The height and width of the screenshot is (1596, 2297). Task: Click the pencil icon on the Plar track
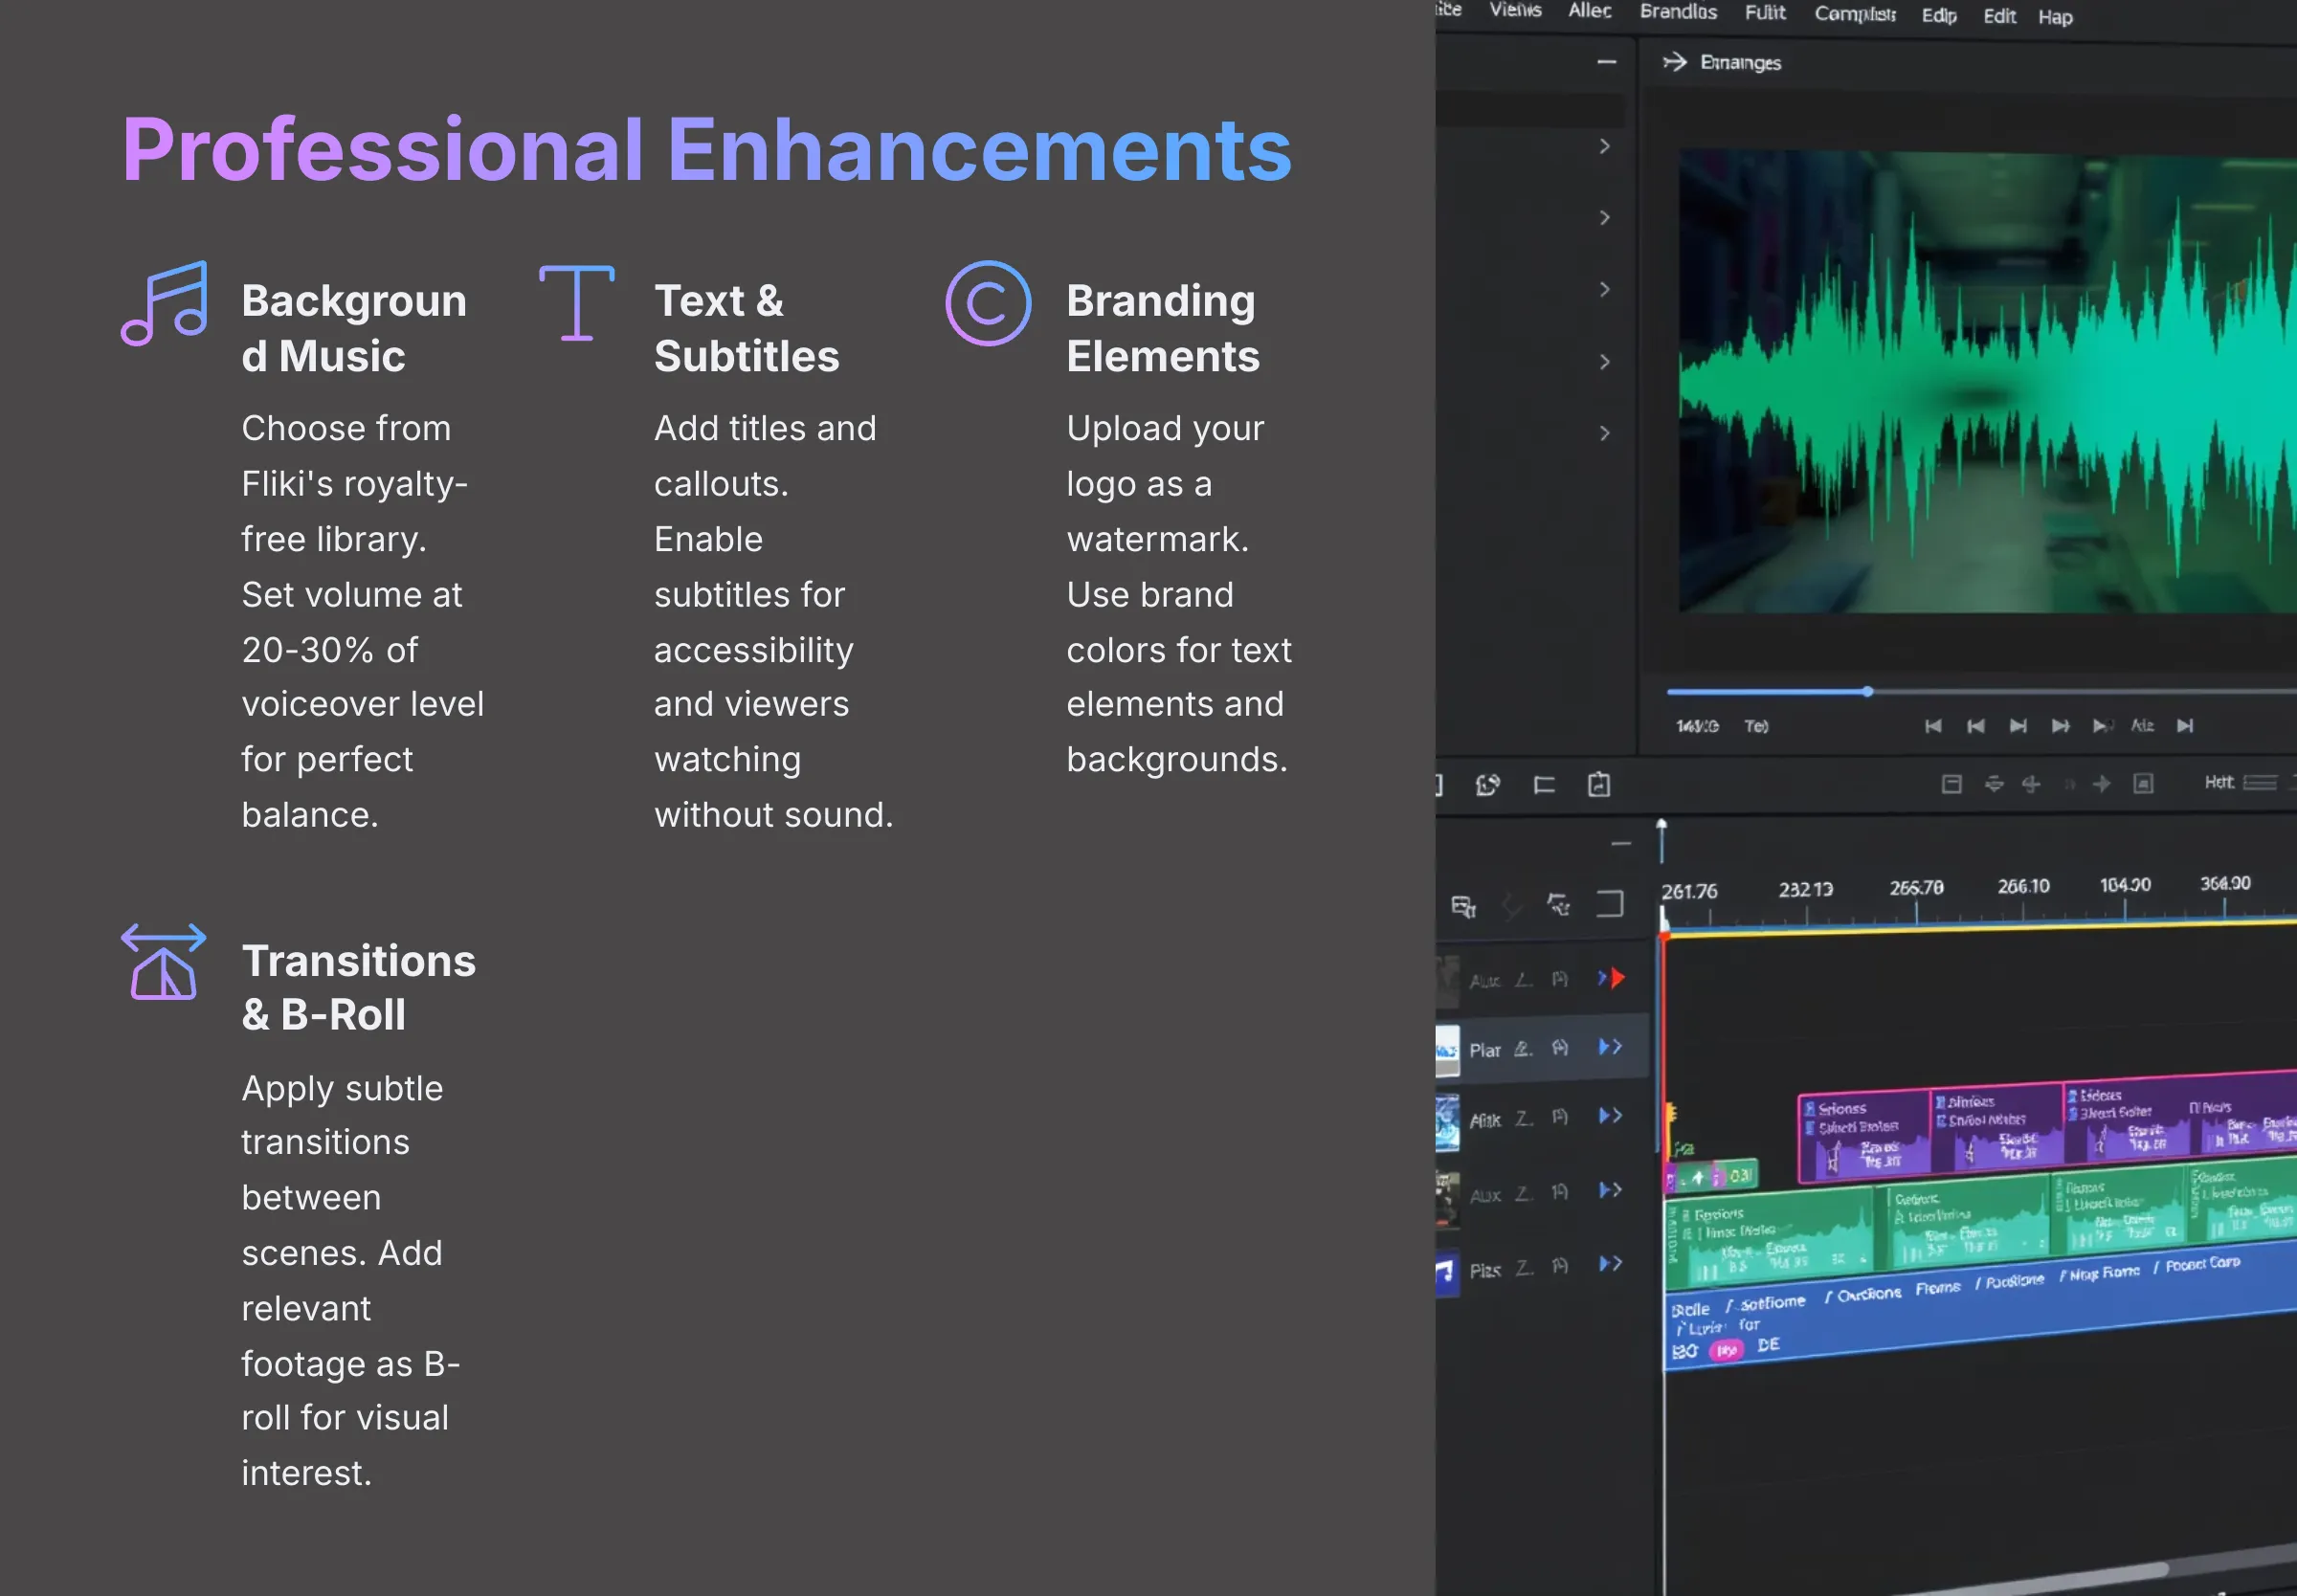1523,1049
